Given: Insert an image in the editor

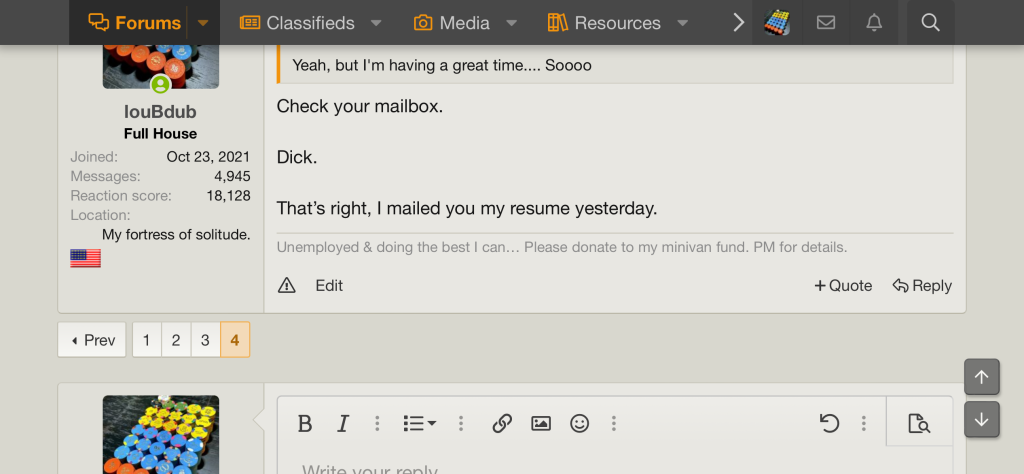Looking at the screenshot, I should (541, 423).
